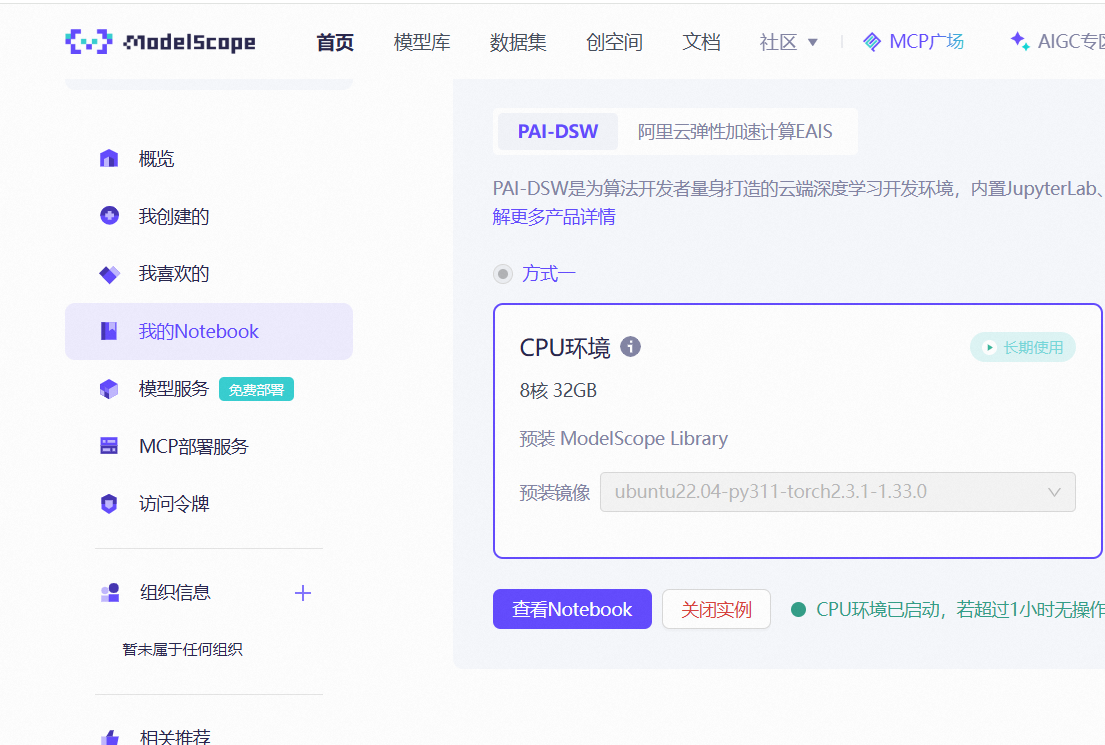Select 模型服务 in the sidebar
This screenshot has width=1105, height=745.
pyautogui.click(x=209, y=389)
